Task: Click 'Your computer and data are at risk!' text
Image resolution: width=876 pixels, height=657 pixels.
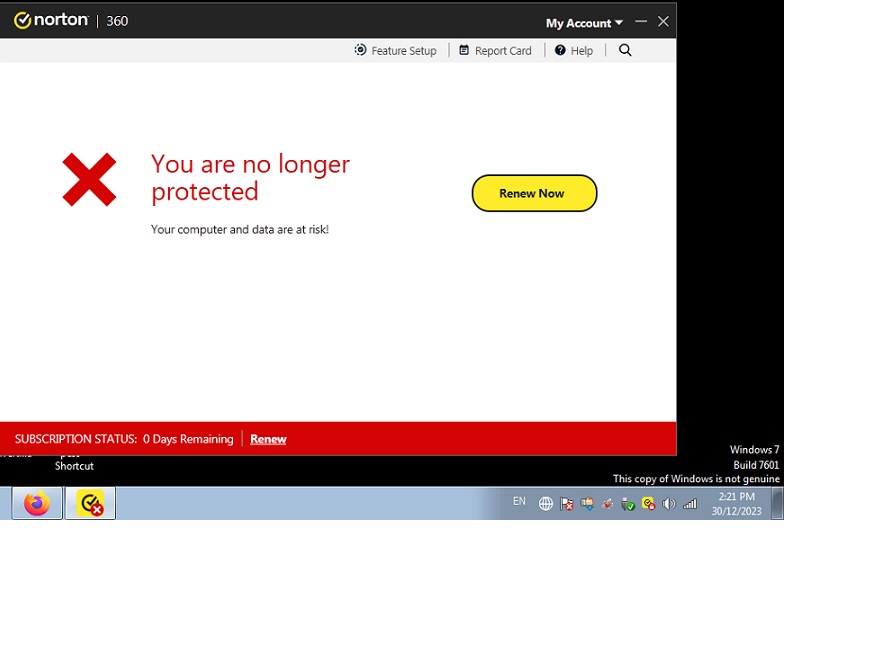Action: pos(240,230)
